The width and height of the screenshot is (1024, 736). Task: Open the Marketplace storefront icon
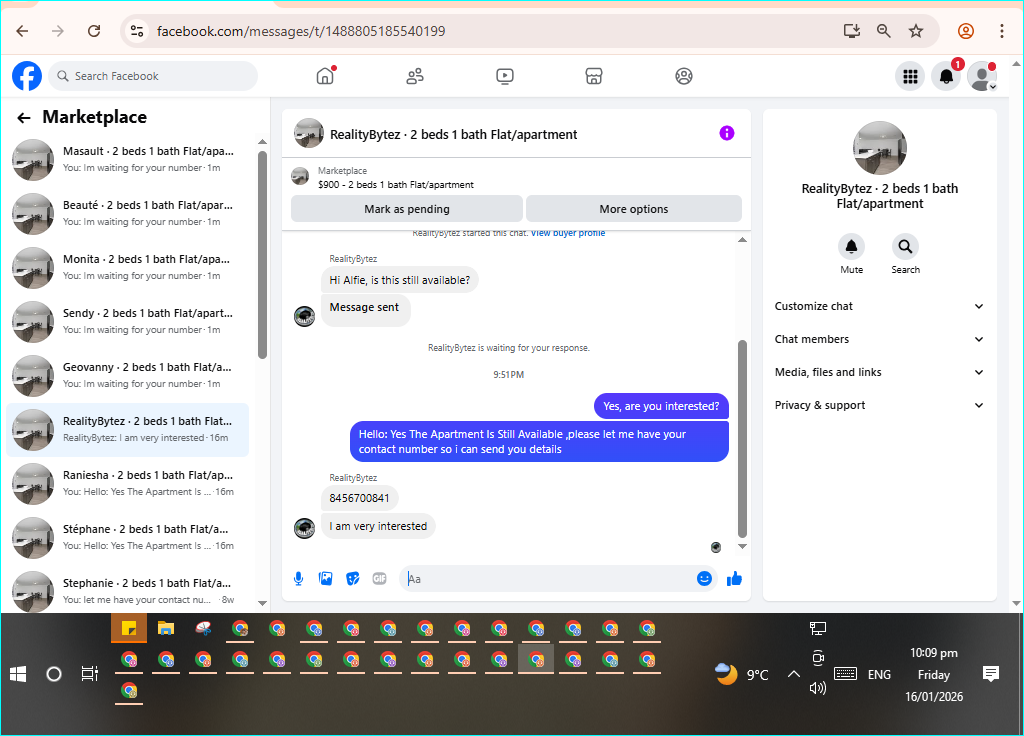[x=594, y=76]
